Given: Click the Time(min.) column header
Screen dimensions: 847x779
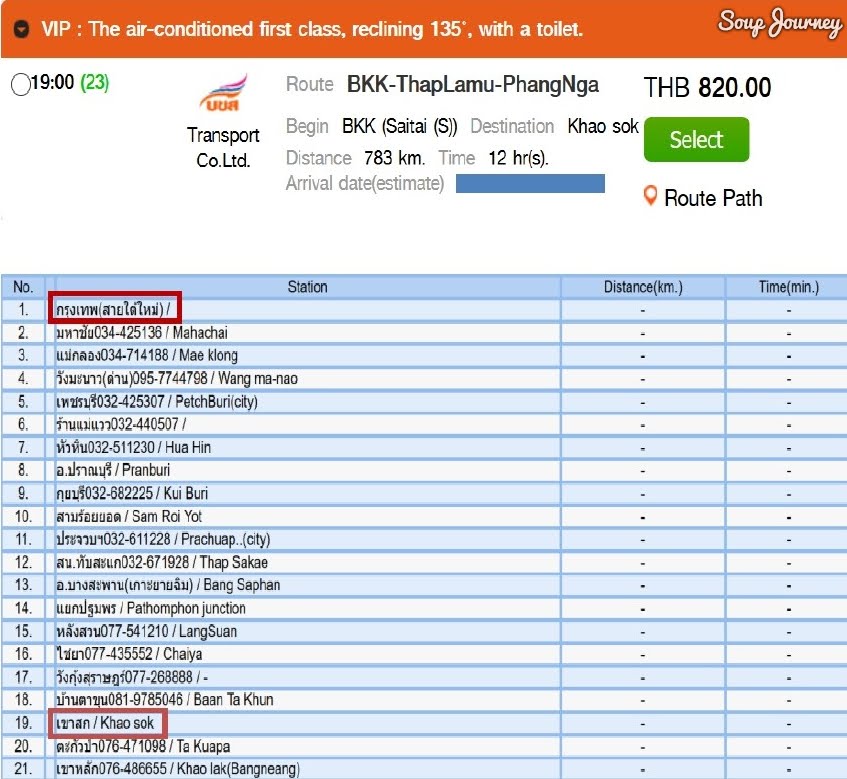Looking at the screenshot, I should [788, 287].
